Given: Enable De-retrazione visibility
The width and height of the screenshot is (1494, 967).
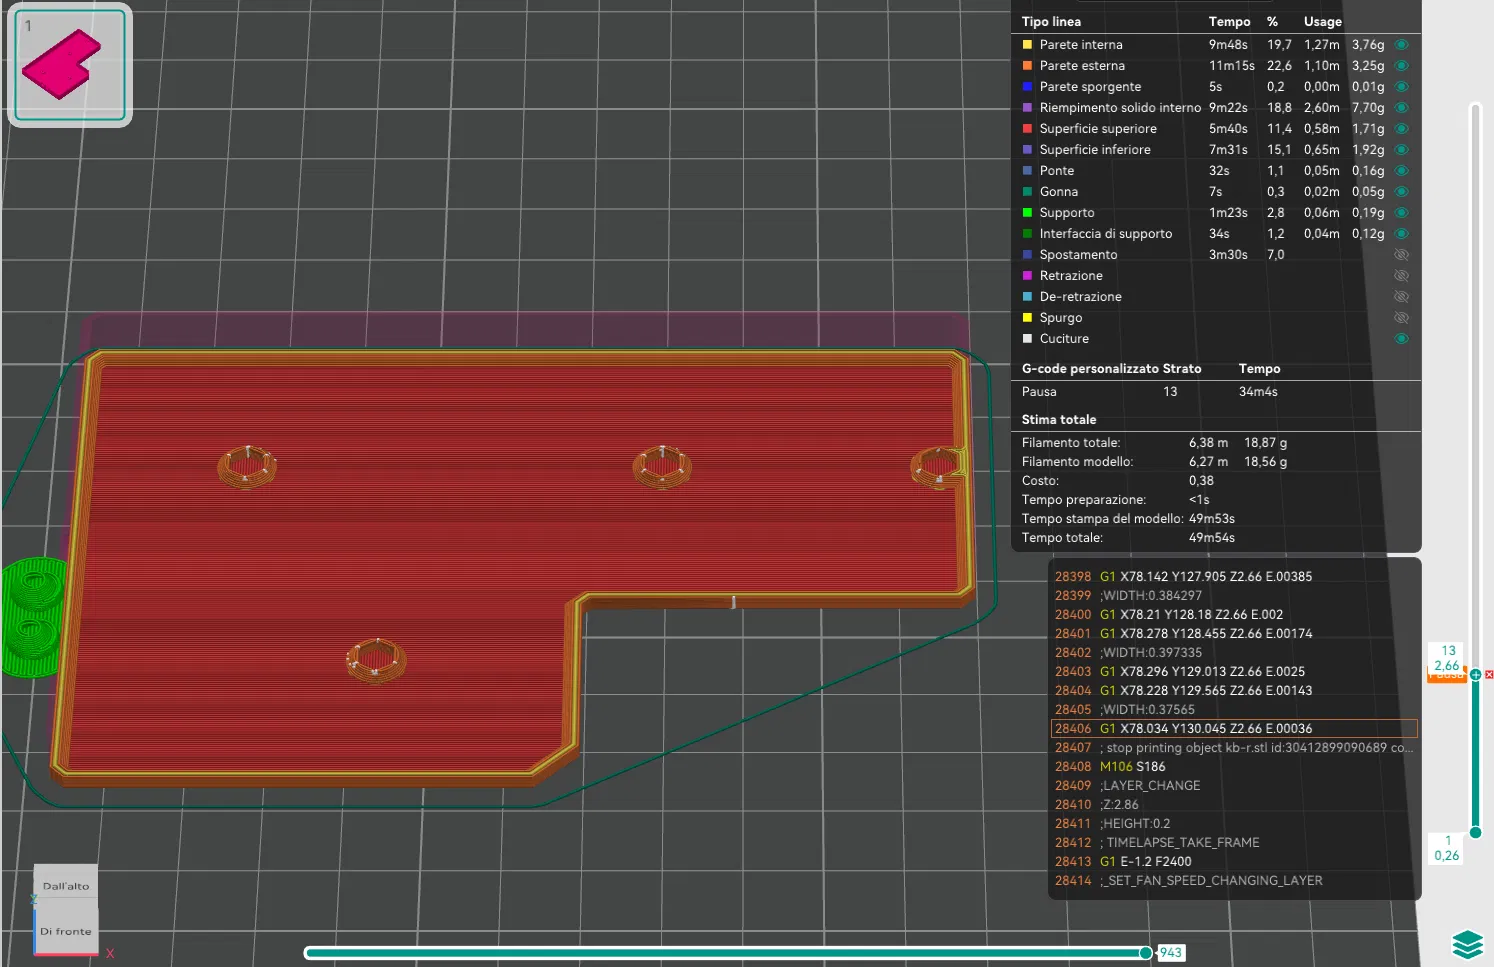Looking at the screenshot, I should (1401, 297).
